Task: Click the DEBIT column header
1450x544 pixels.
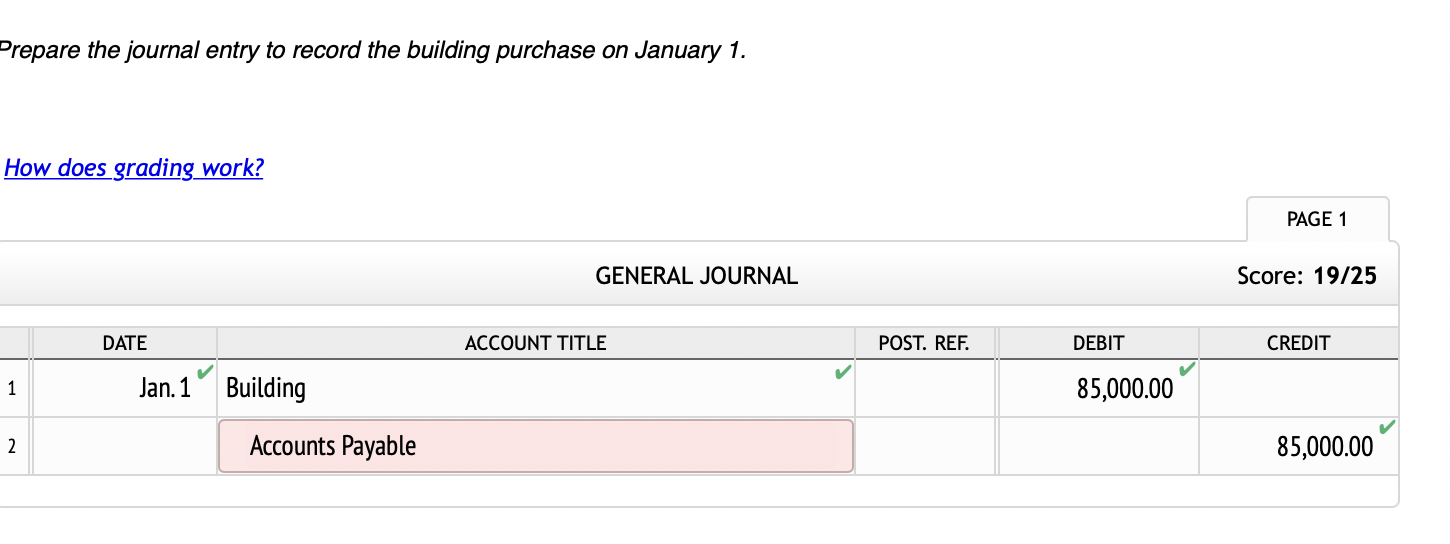Action: click(1098, 343)
